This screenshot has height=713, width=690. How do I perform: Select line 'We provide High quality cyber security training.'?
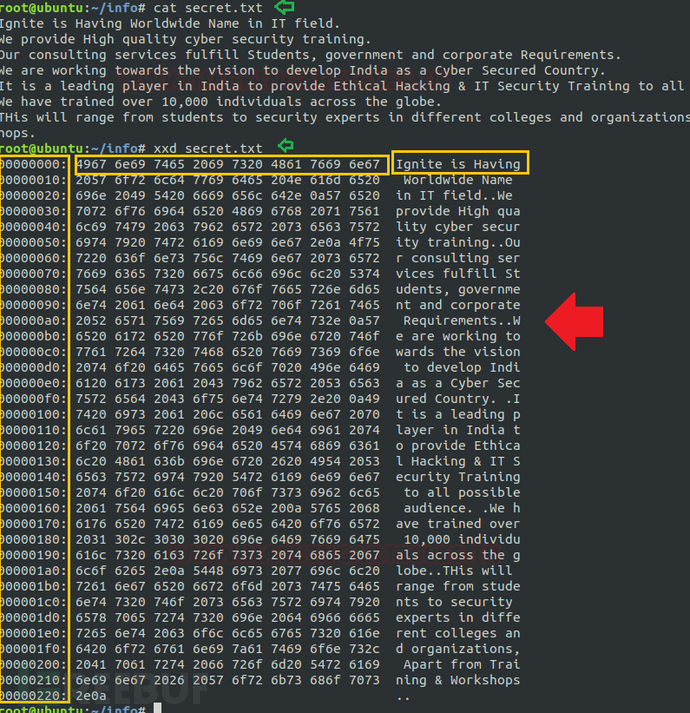point(185,39)
